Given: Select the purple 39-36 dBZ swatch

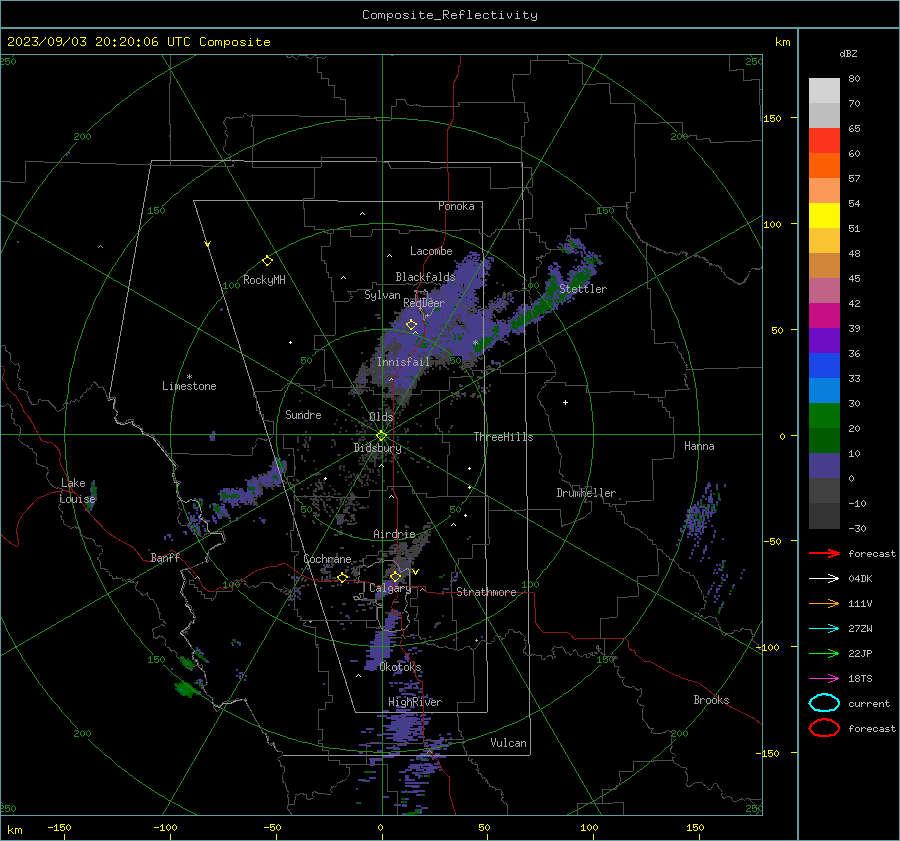Looking at the screenshot, I should (x=824, y=340).
